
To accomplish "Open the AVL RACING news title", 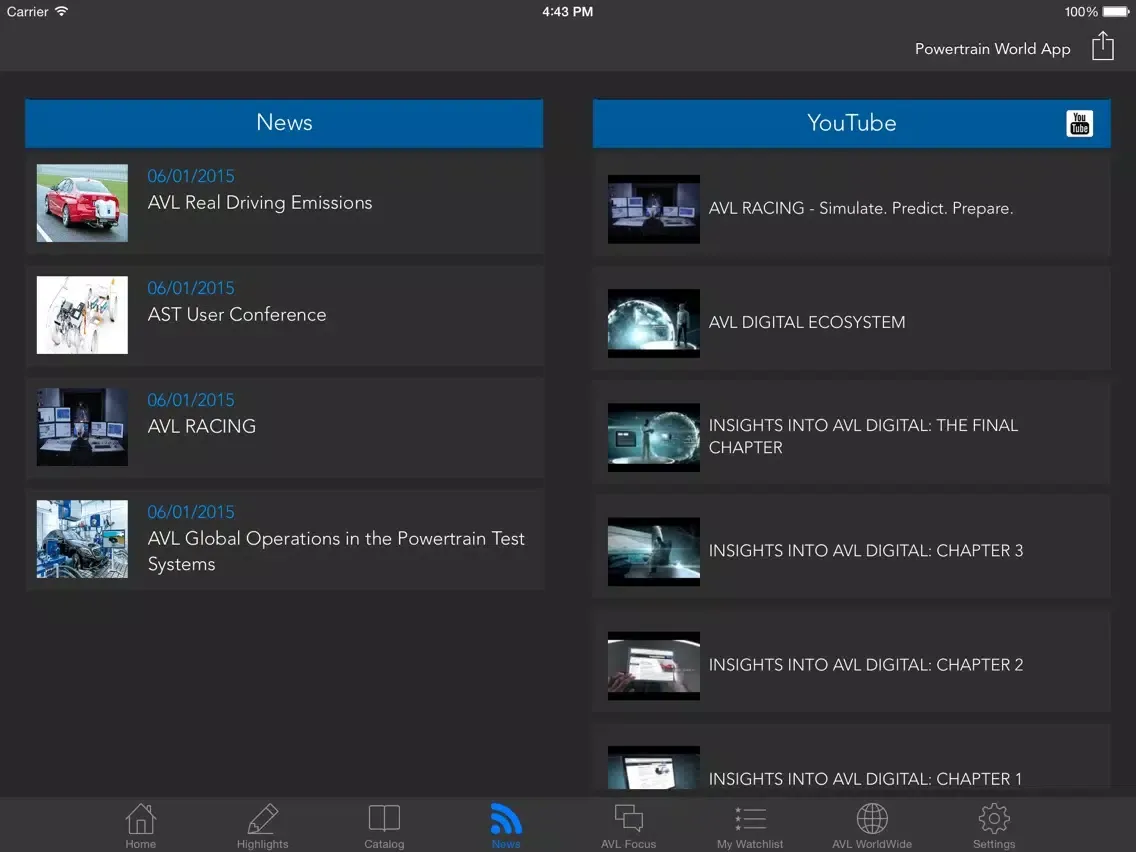I will [x=201, y=426].
